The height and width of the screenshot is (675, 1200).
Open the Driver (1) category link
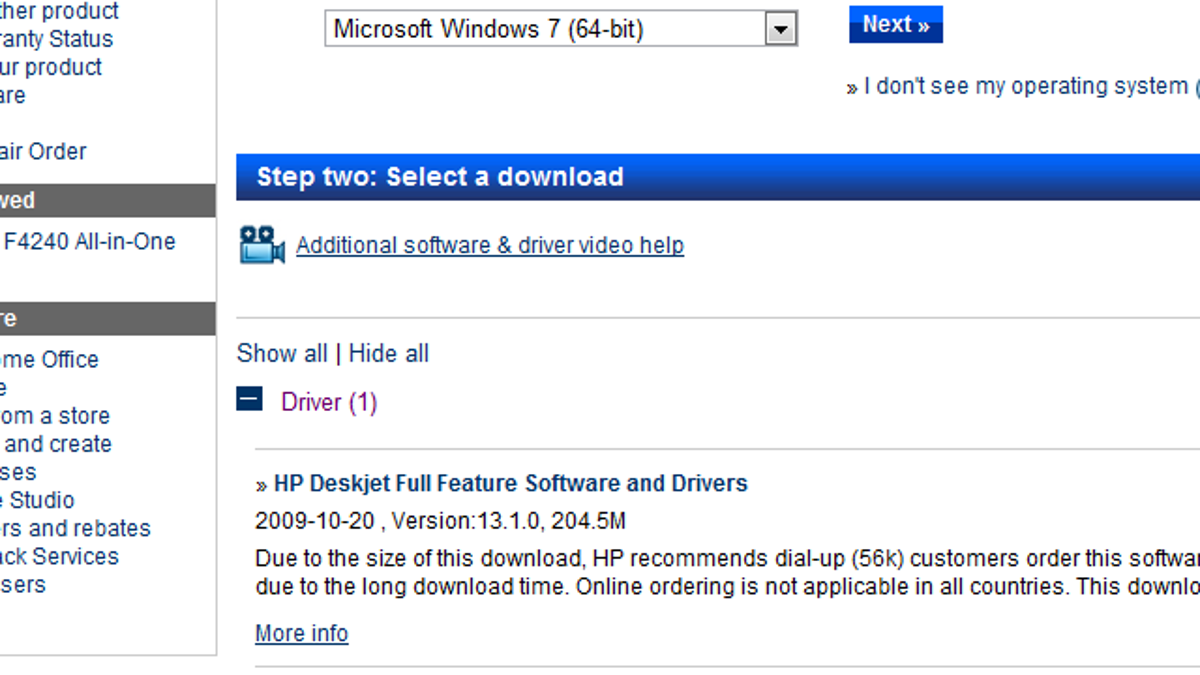pos(329,402)
